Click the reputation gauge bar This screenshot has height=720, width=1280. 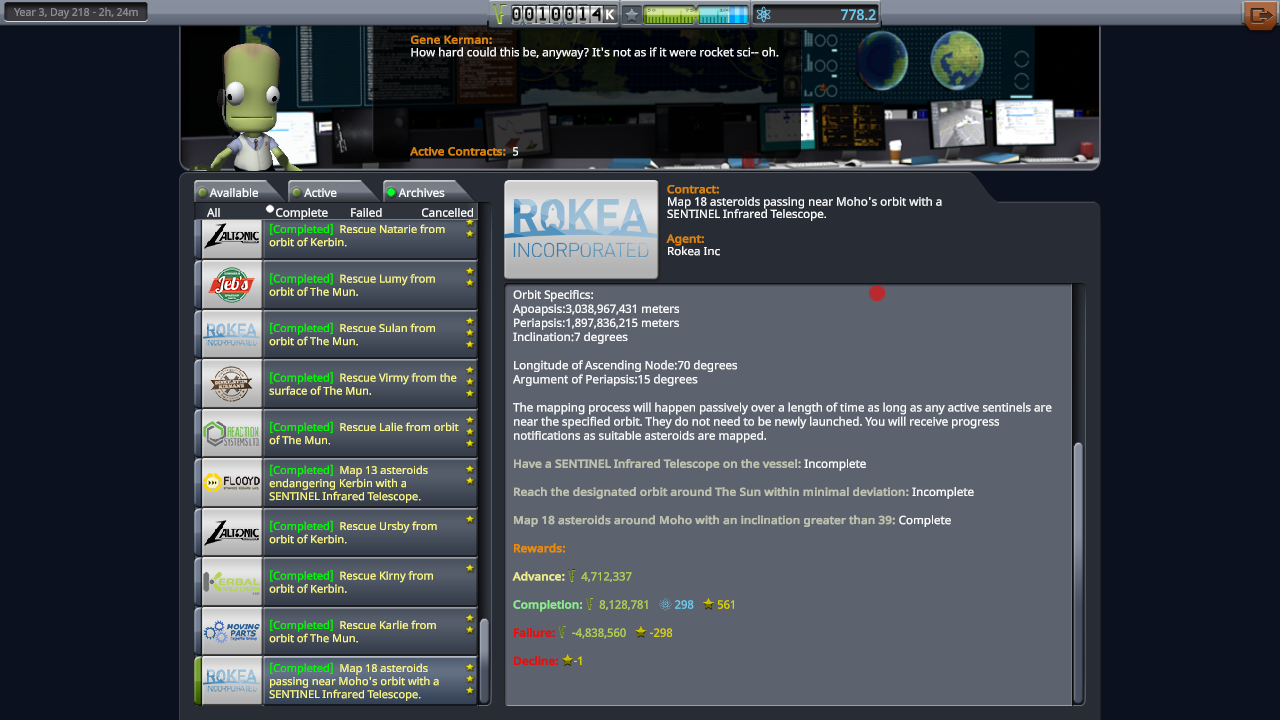tap(696, 14)
